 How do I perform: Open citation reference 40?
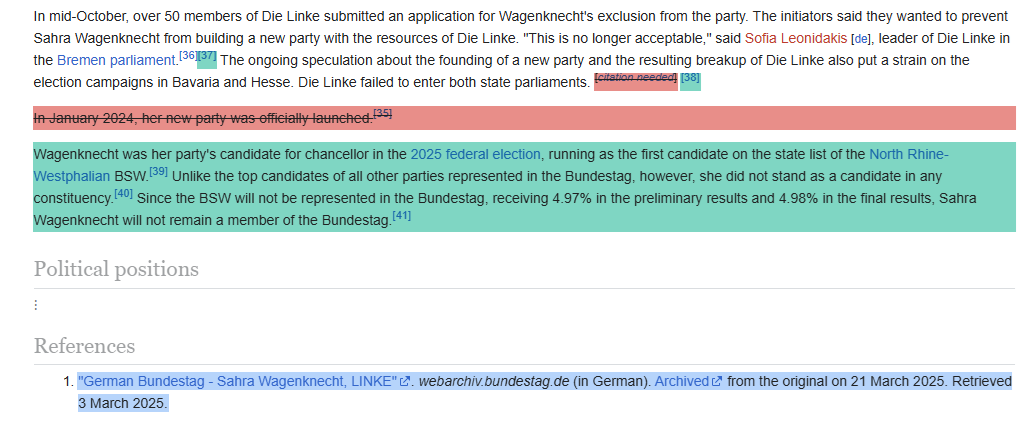[x=124, y=194]
